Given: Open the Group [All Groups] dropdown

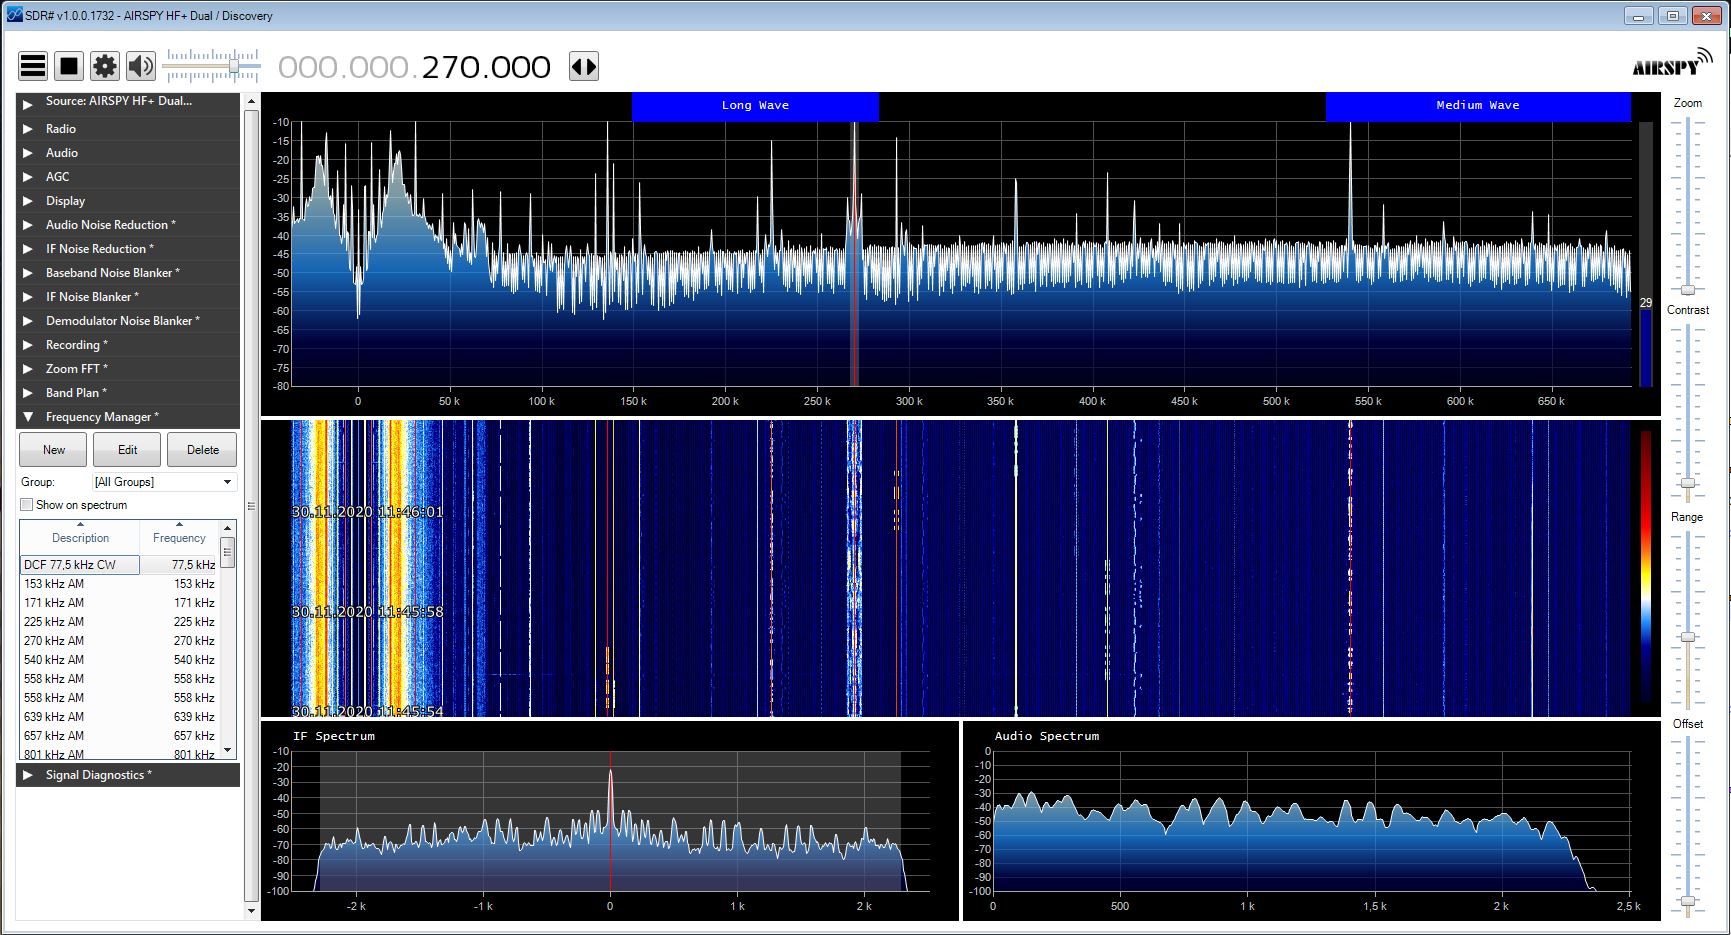Looking at the screenshot, I should tap(164, 482).
